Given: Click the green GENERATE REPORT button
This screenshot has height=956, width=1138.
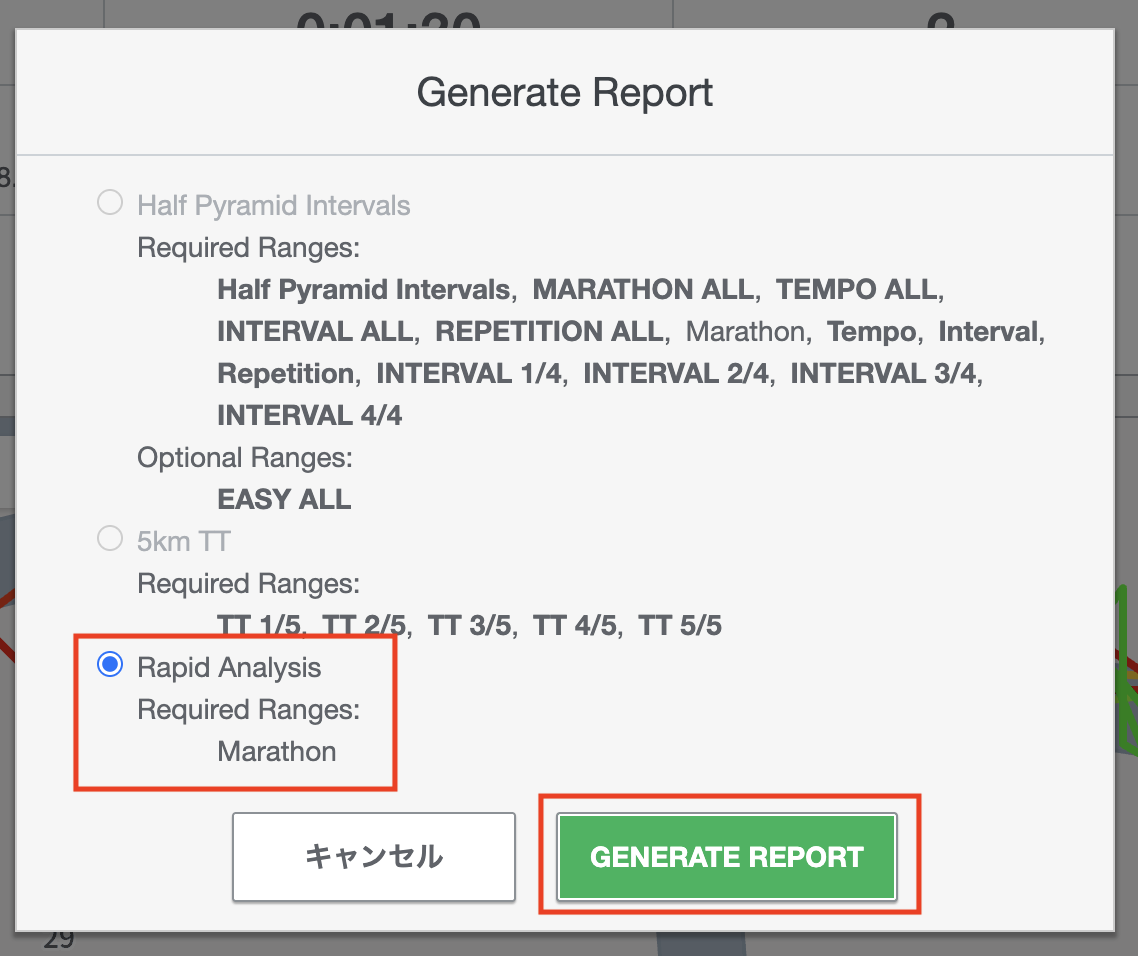Looking at the screenshot, I should click(x=727, y=857).
